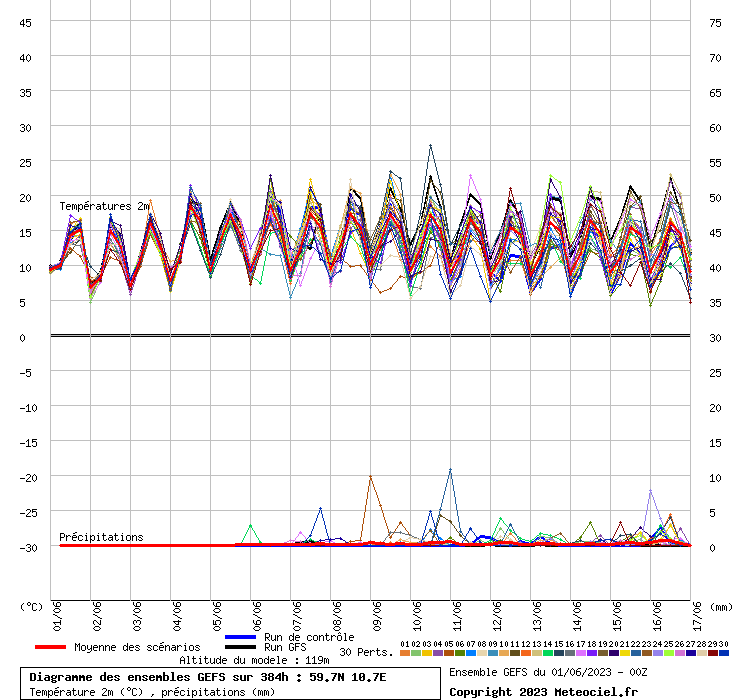Click the '(mm)' precipitation unit label
The width and height of the screenshot is (740, 700).
click(721, 607)
